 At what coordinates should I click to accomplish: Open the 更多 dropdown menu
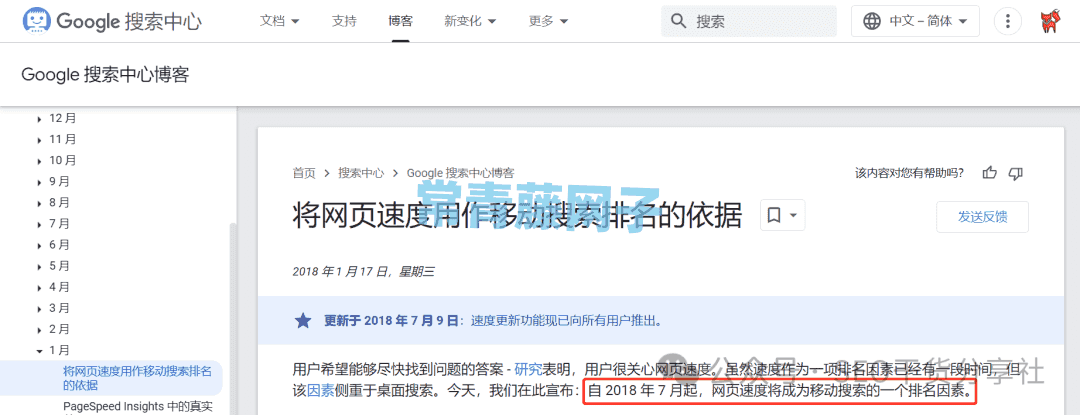548,21
